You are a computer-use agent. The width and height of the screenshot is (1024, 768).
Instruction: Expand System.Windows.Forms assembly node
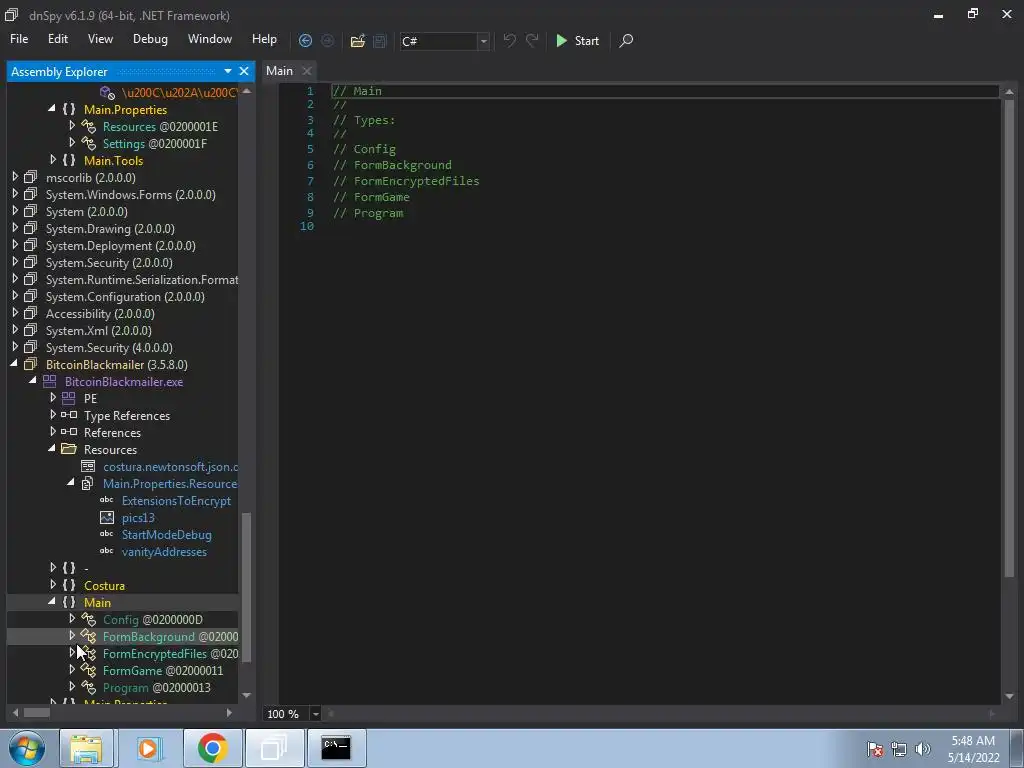point(15,193)
